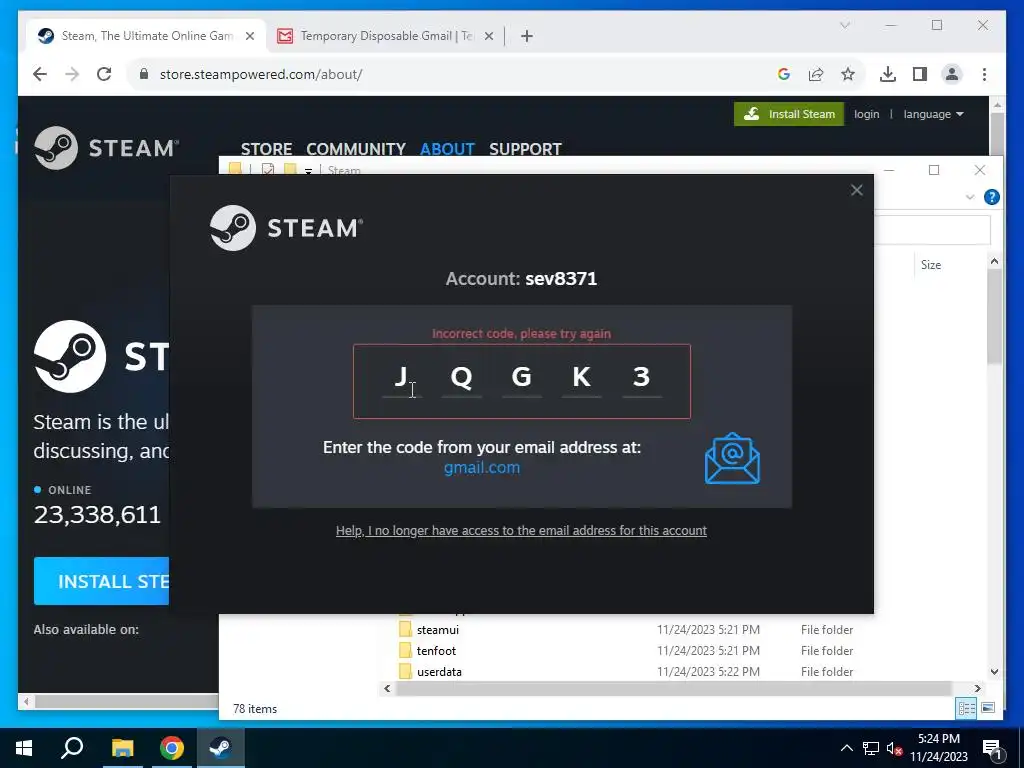Click the green Install Steam button

tap(789, 114)
